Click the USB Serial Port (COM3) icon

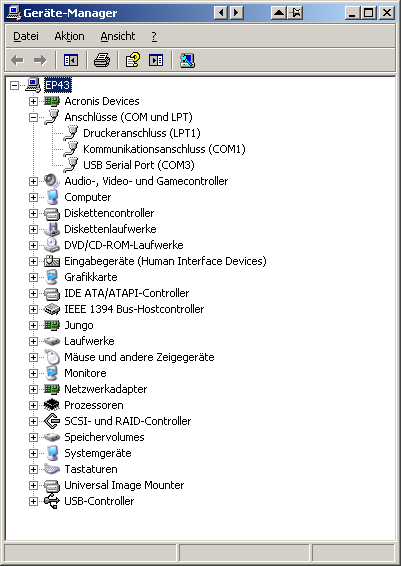(70, 165)
